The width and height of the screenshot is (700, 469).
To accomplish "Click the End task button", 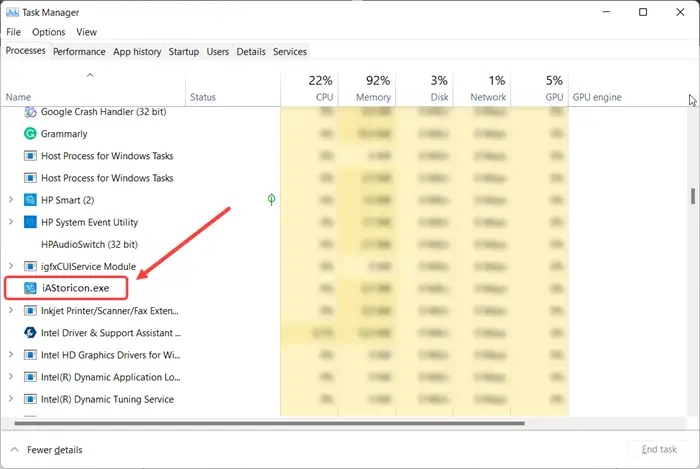I will [659, 449].
